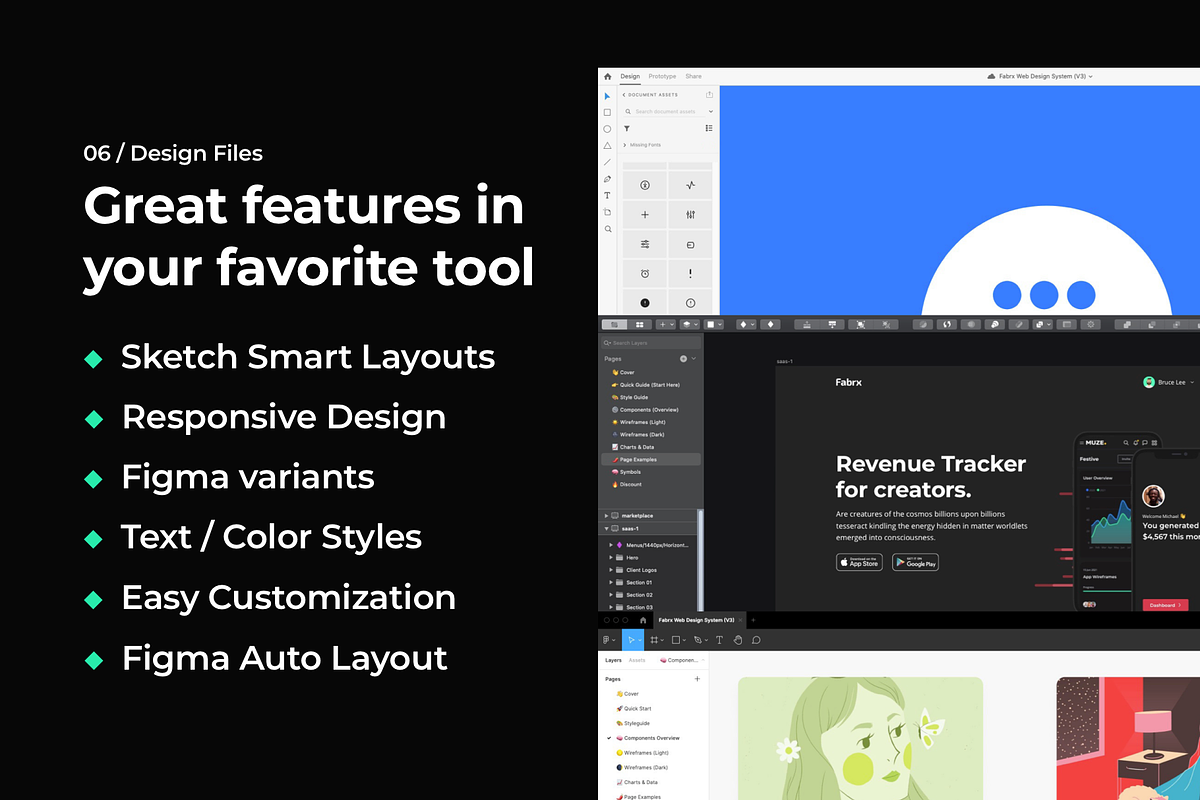
Task: Select the Ellipse tool in XD
Action: (608, 127)
